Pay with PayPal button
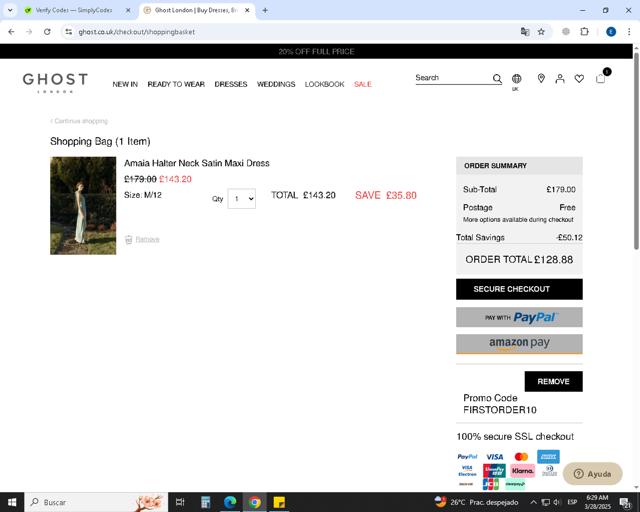This screenshot has height=512, width=640. tap(519, 317)
